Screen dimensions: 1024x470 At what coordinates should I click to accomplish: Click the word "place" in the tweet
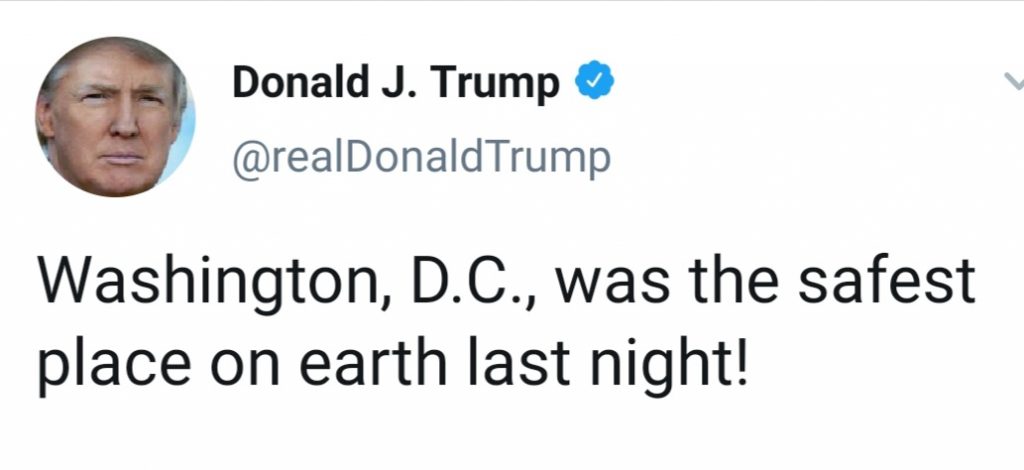104,364
